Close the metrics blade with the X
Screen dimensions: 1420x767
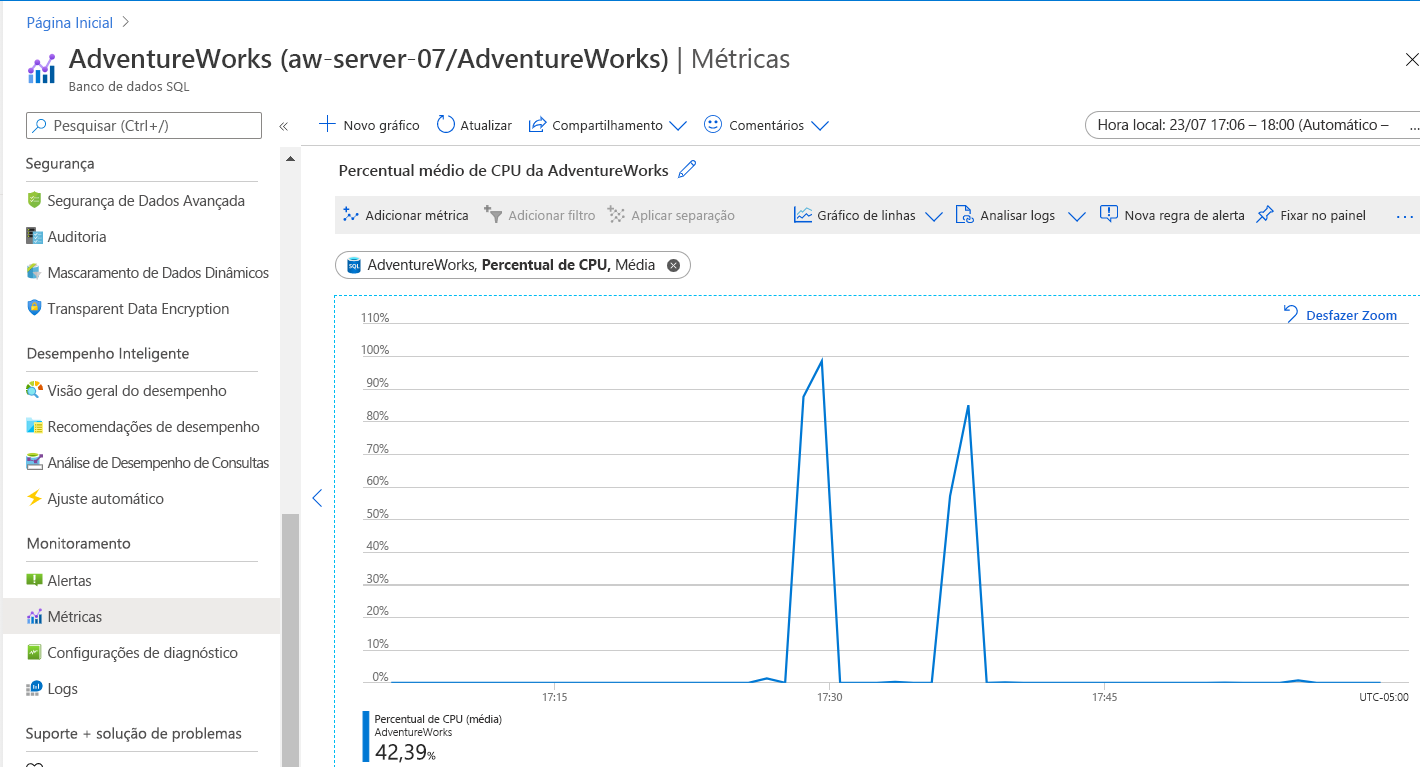pyautogui.click(x=1411, y=60)
